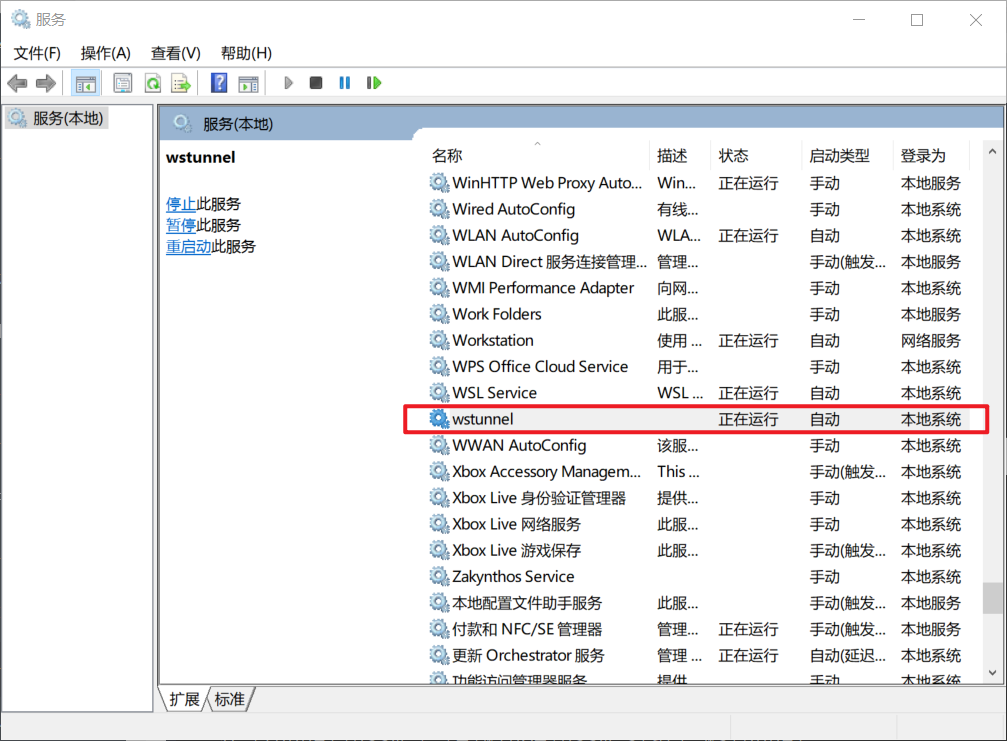Viewport: 1007px width, 741px height.
Task: Open the 文件(F) menu
Action: click(x=37, y=53)
